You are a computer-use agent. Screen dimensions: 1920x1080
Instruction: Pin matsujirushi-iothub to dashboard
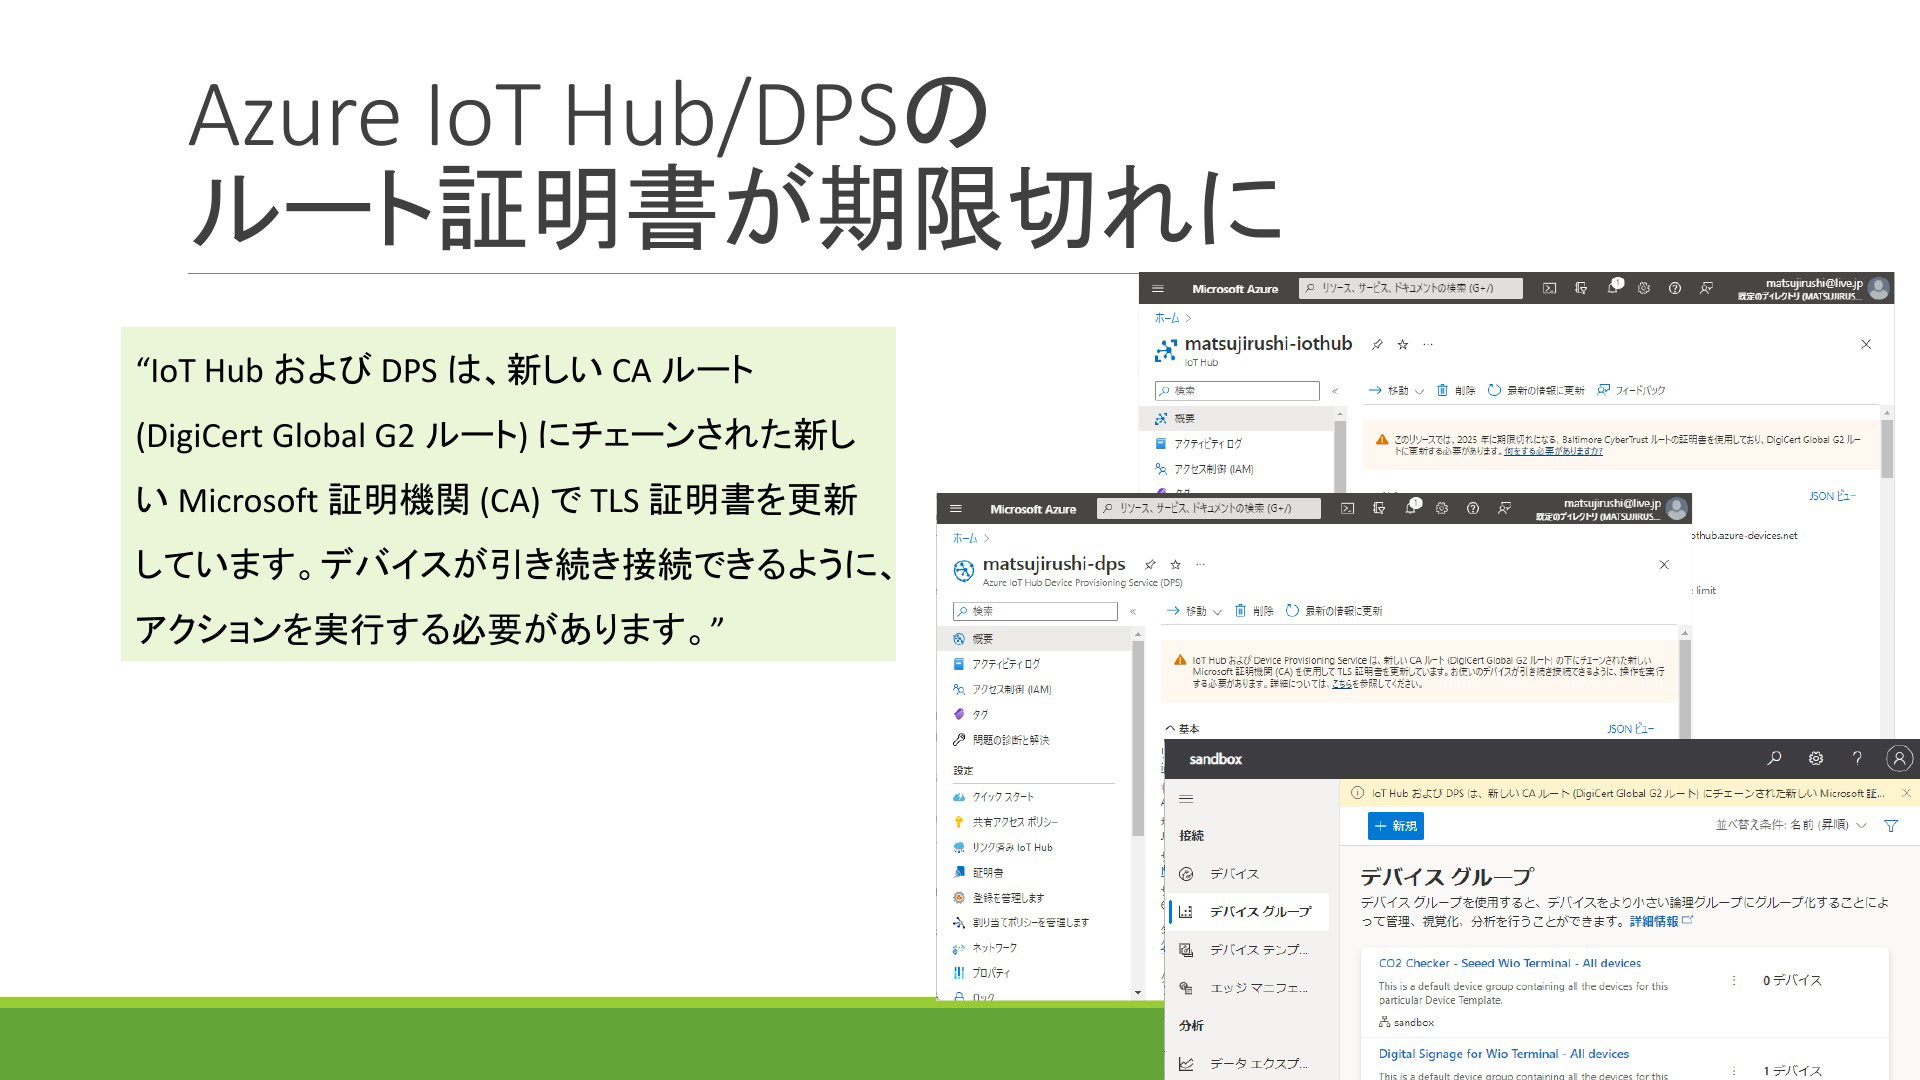point(1377,344)
